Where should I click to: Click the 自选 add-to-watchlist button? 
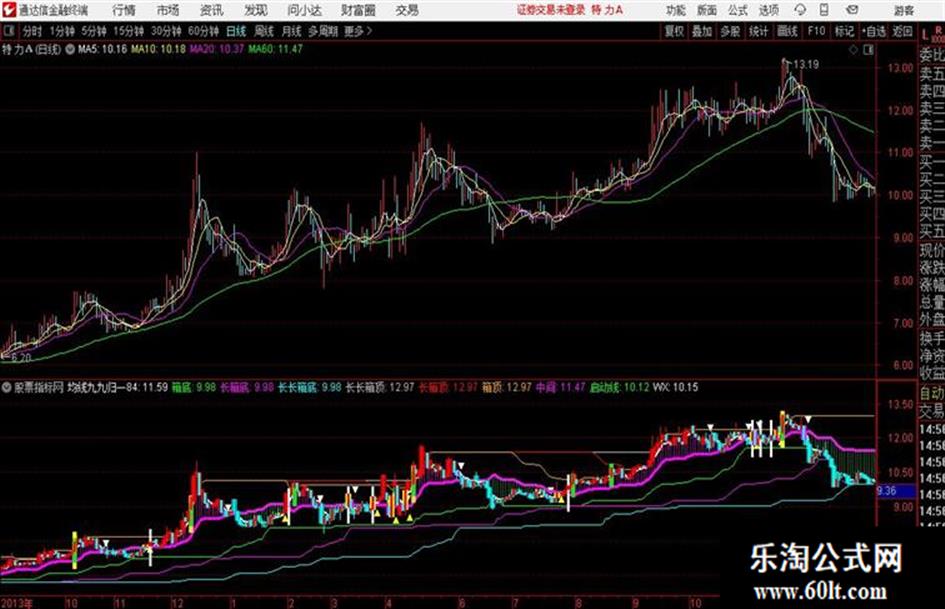tap(873, 31)
